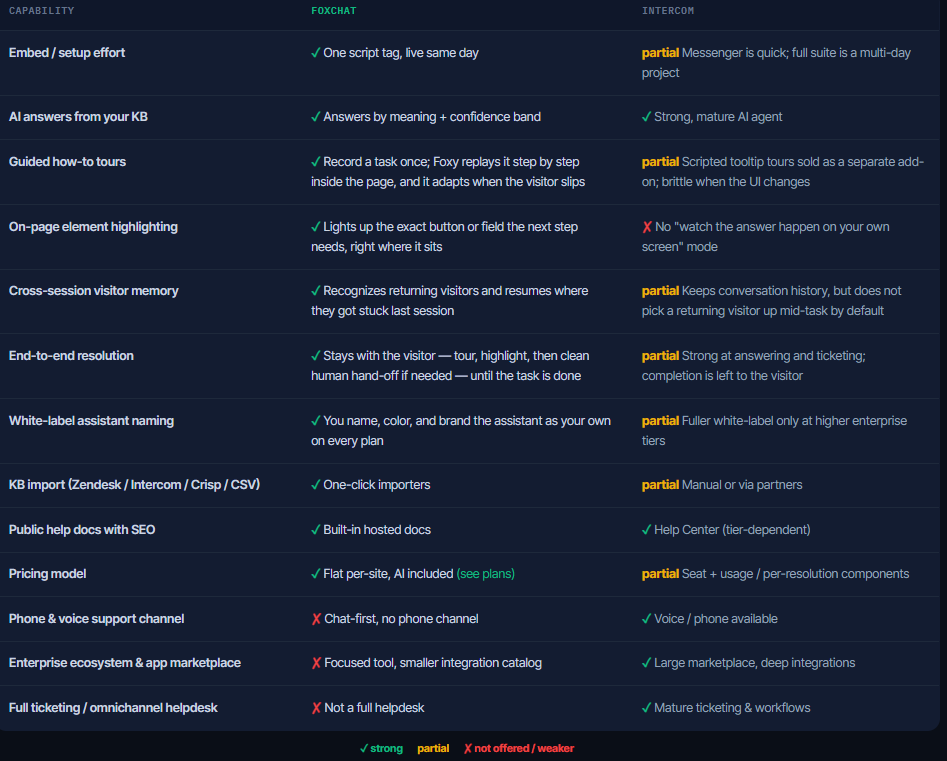
Task: Click "Fuller white-label only" Intercom cell
Action: 774,431
